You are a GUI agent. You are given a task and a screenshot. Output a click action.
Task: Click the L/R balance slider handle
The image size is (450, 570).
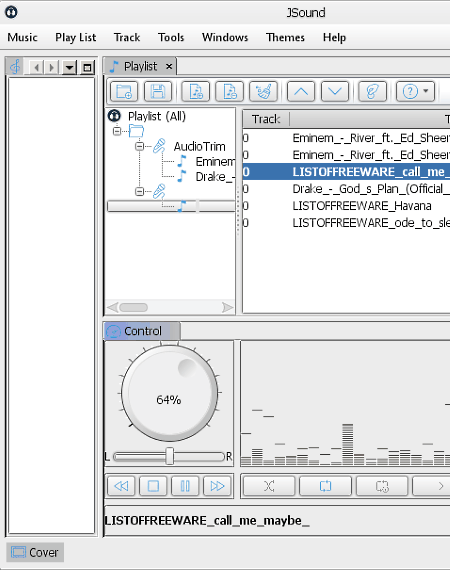point(169,456)
